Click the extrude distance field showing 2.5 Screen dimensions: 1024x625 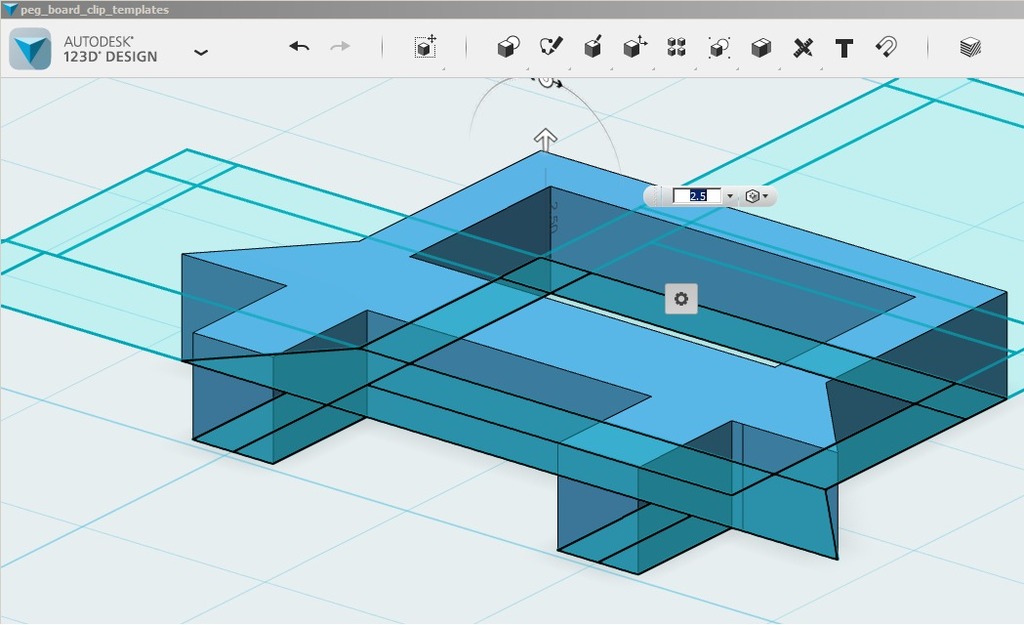click(x=697, y=196)
